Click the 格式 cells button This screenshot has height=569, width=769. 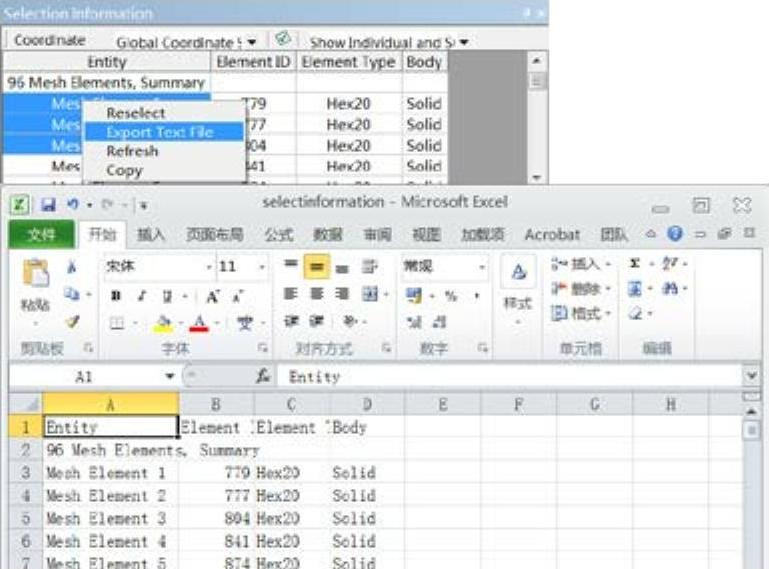(580, 312)
